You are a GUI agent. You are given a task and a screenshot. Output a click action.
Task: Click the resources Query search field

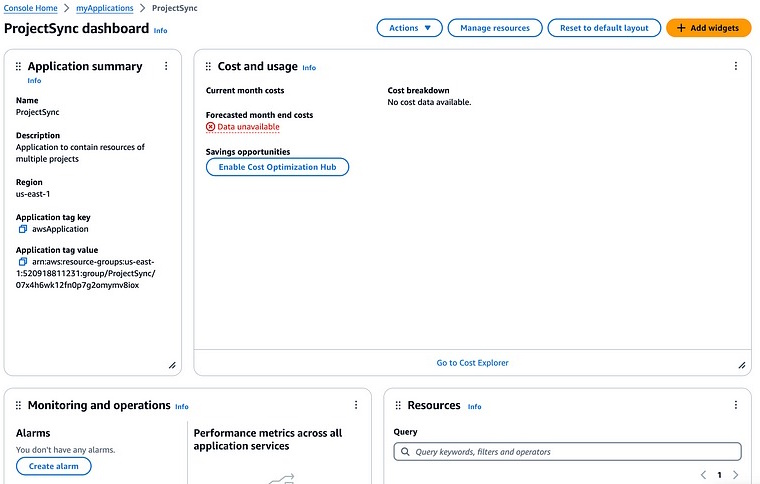(567, 452)
